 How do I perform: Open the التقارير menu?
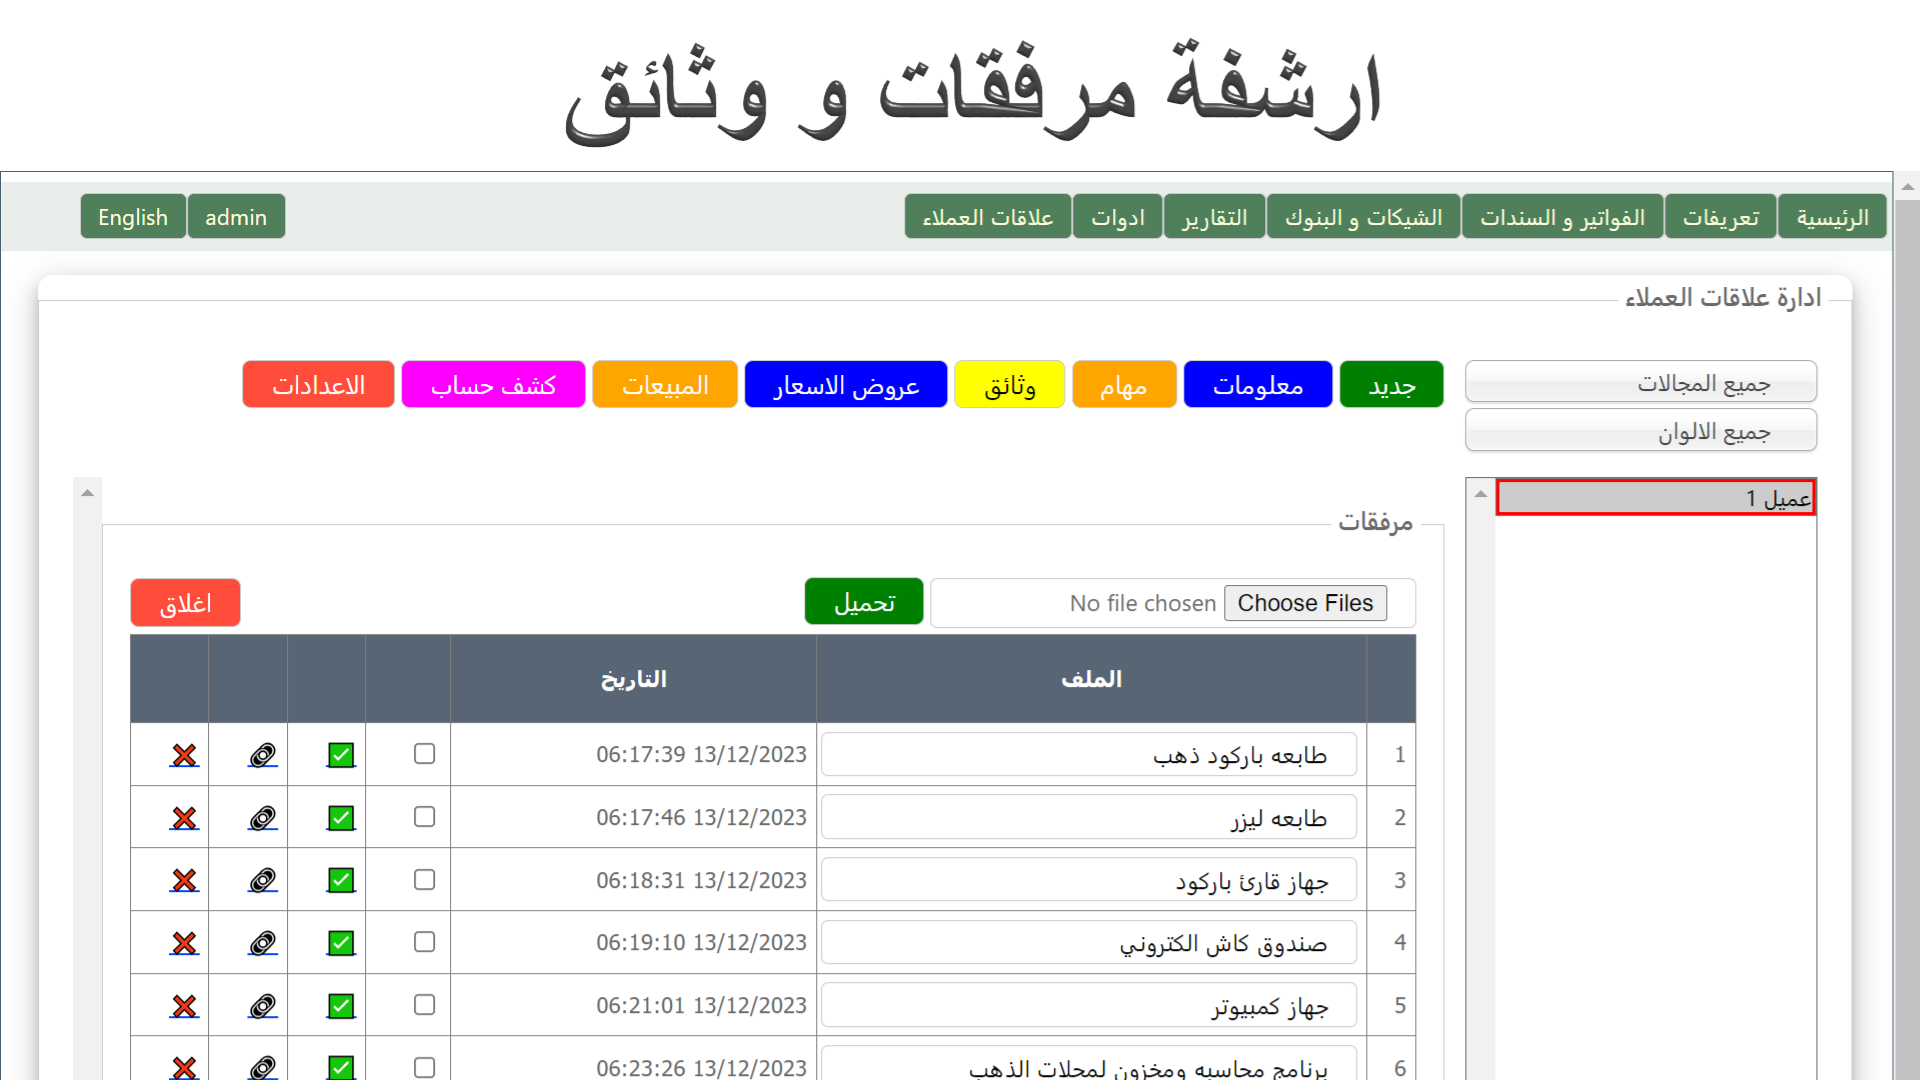tap(1214, 217)
